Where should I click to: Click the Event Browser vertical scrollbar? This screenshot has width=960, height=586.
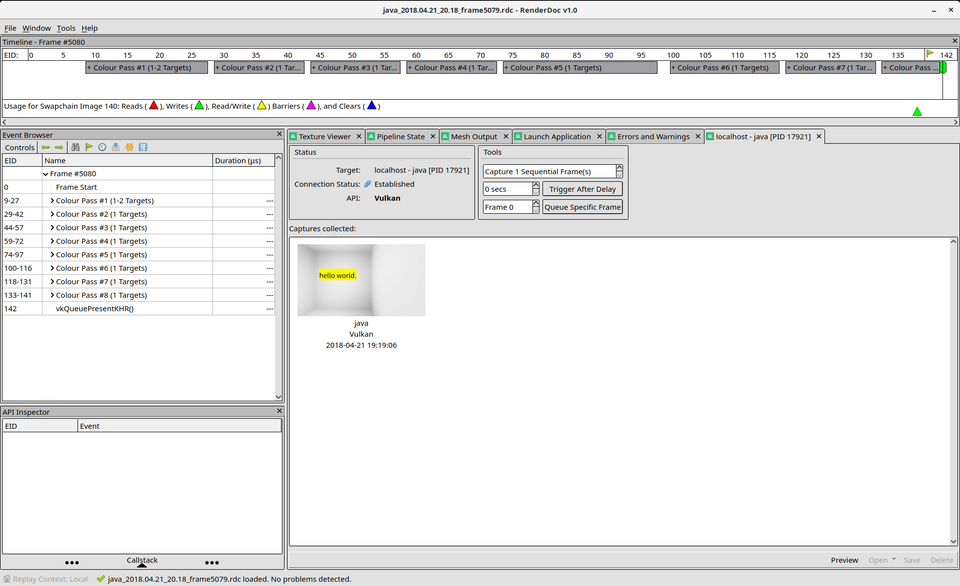[279, 277]
